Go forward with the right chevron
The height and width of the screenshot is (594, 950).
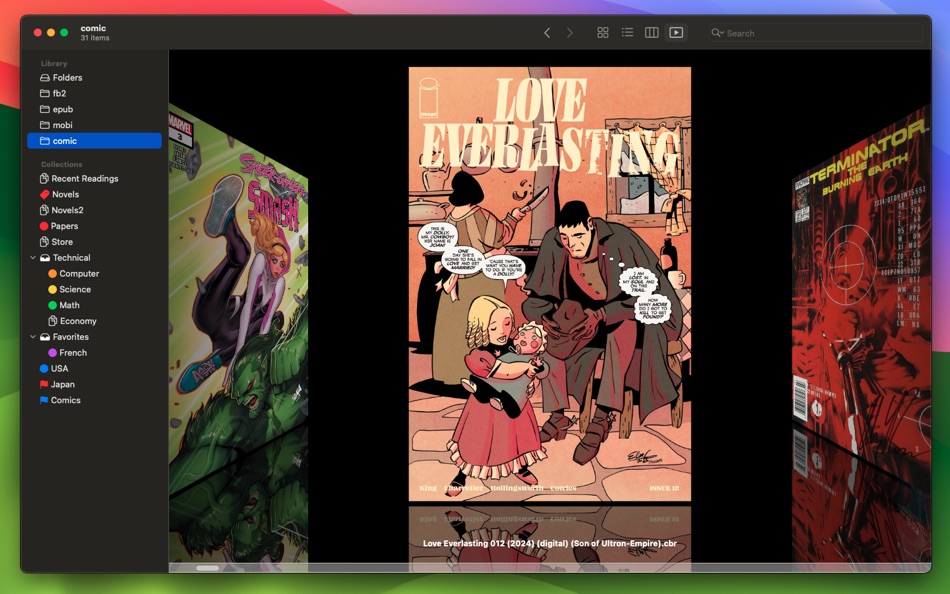tap(570, 33)
